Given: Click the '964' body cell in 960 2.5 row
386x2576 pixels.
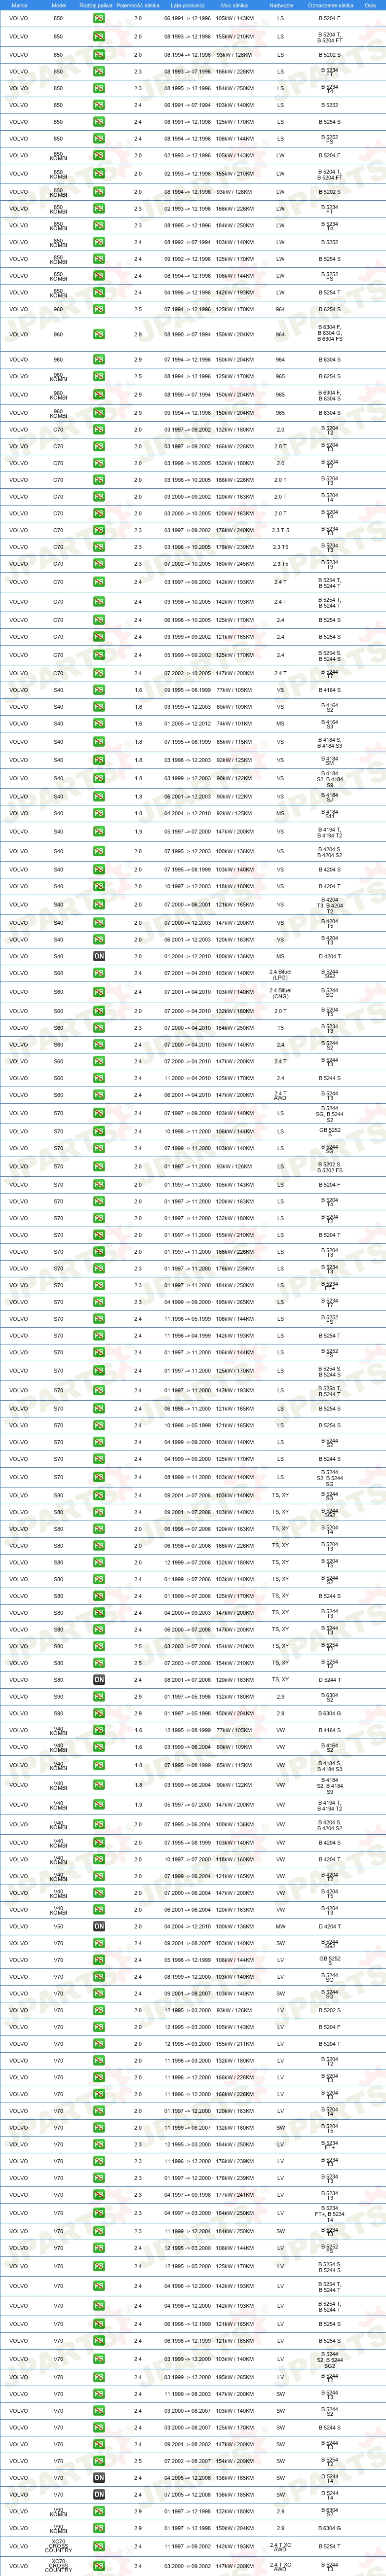Looking at the screenshot, I should click(281, 310).
